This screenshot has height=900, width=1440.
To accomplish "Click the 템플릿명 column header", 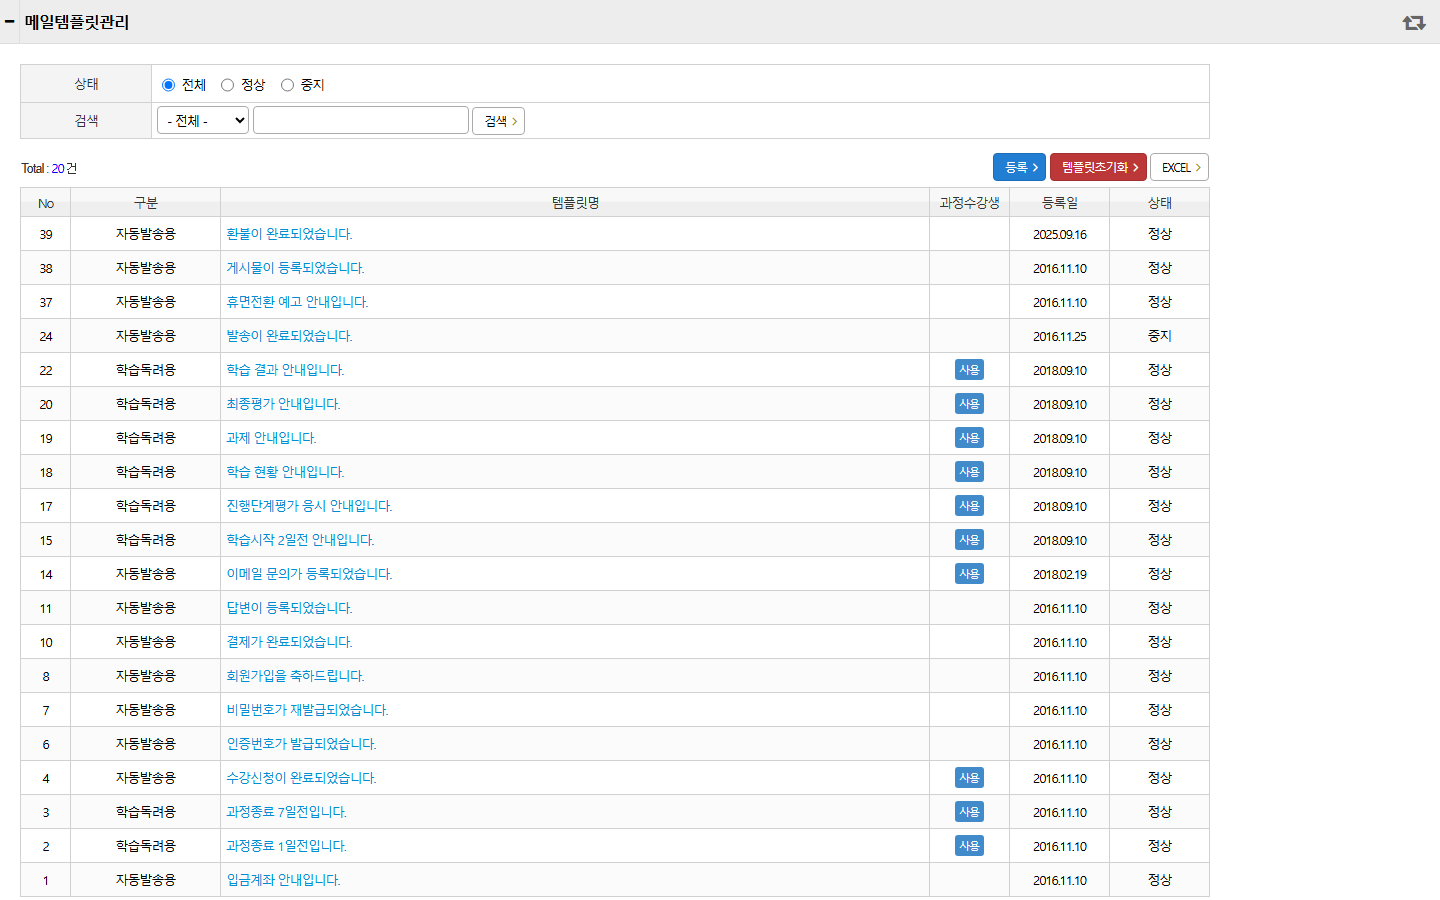I will pos(575,203).
